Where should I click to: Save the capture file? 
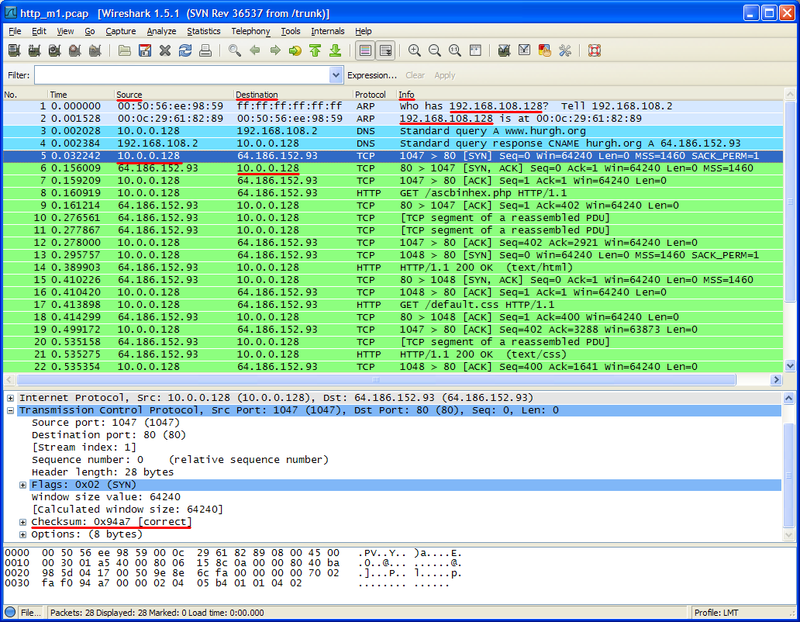pyautogui.click(x=145, y=51)
